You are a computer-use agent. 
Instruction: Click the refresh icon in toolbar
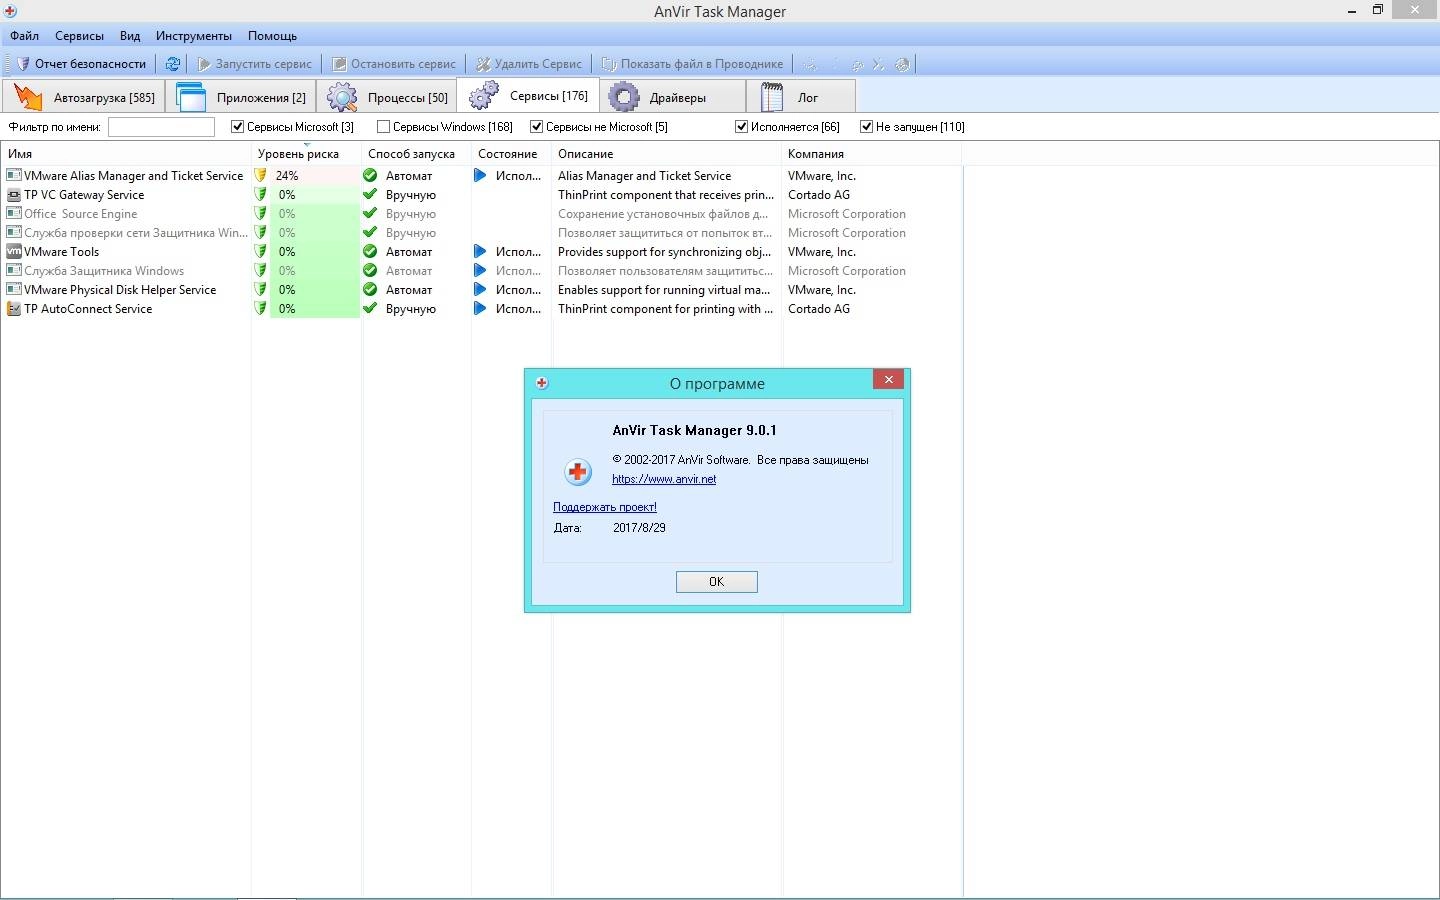click(172, 63)
